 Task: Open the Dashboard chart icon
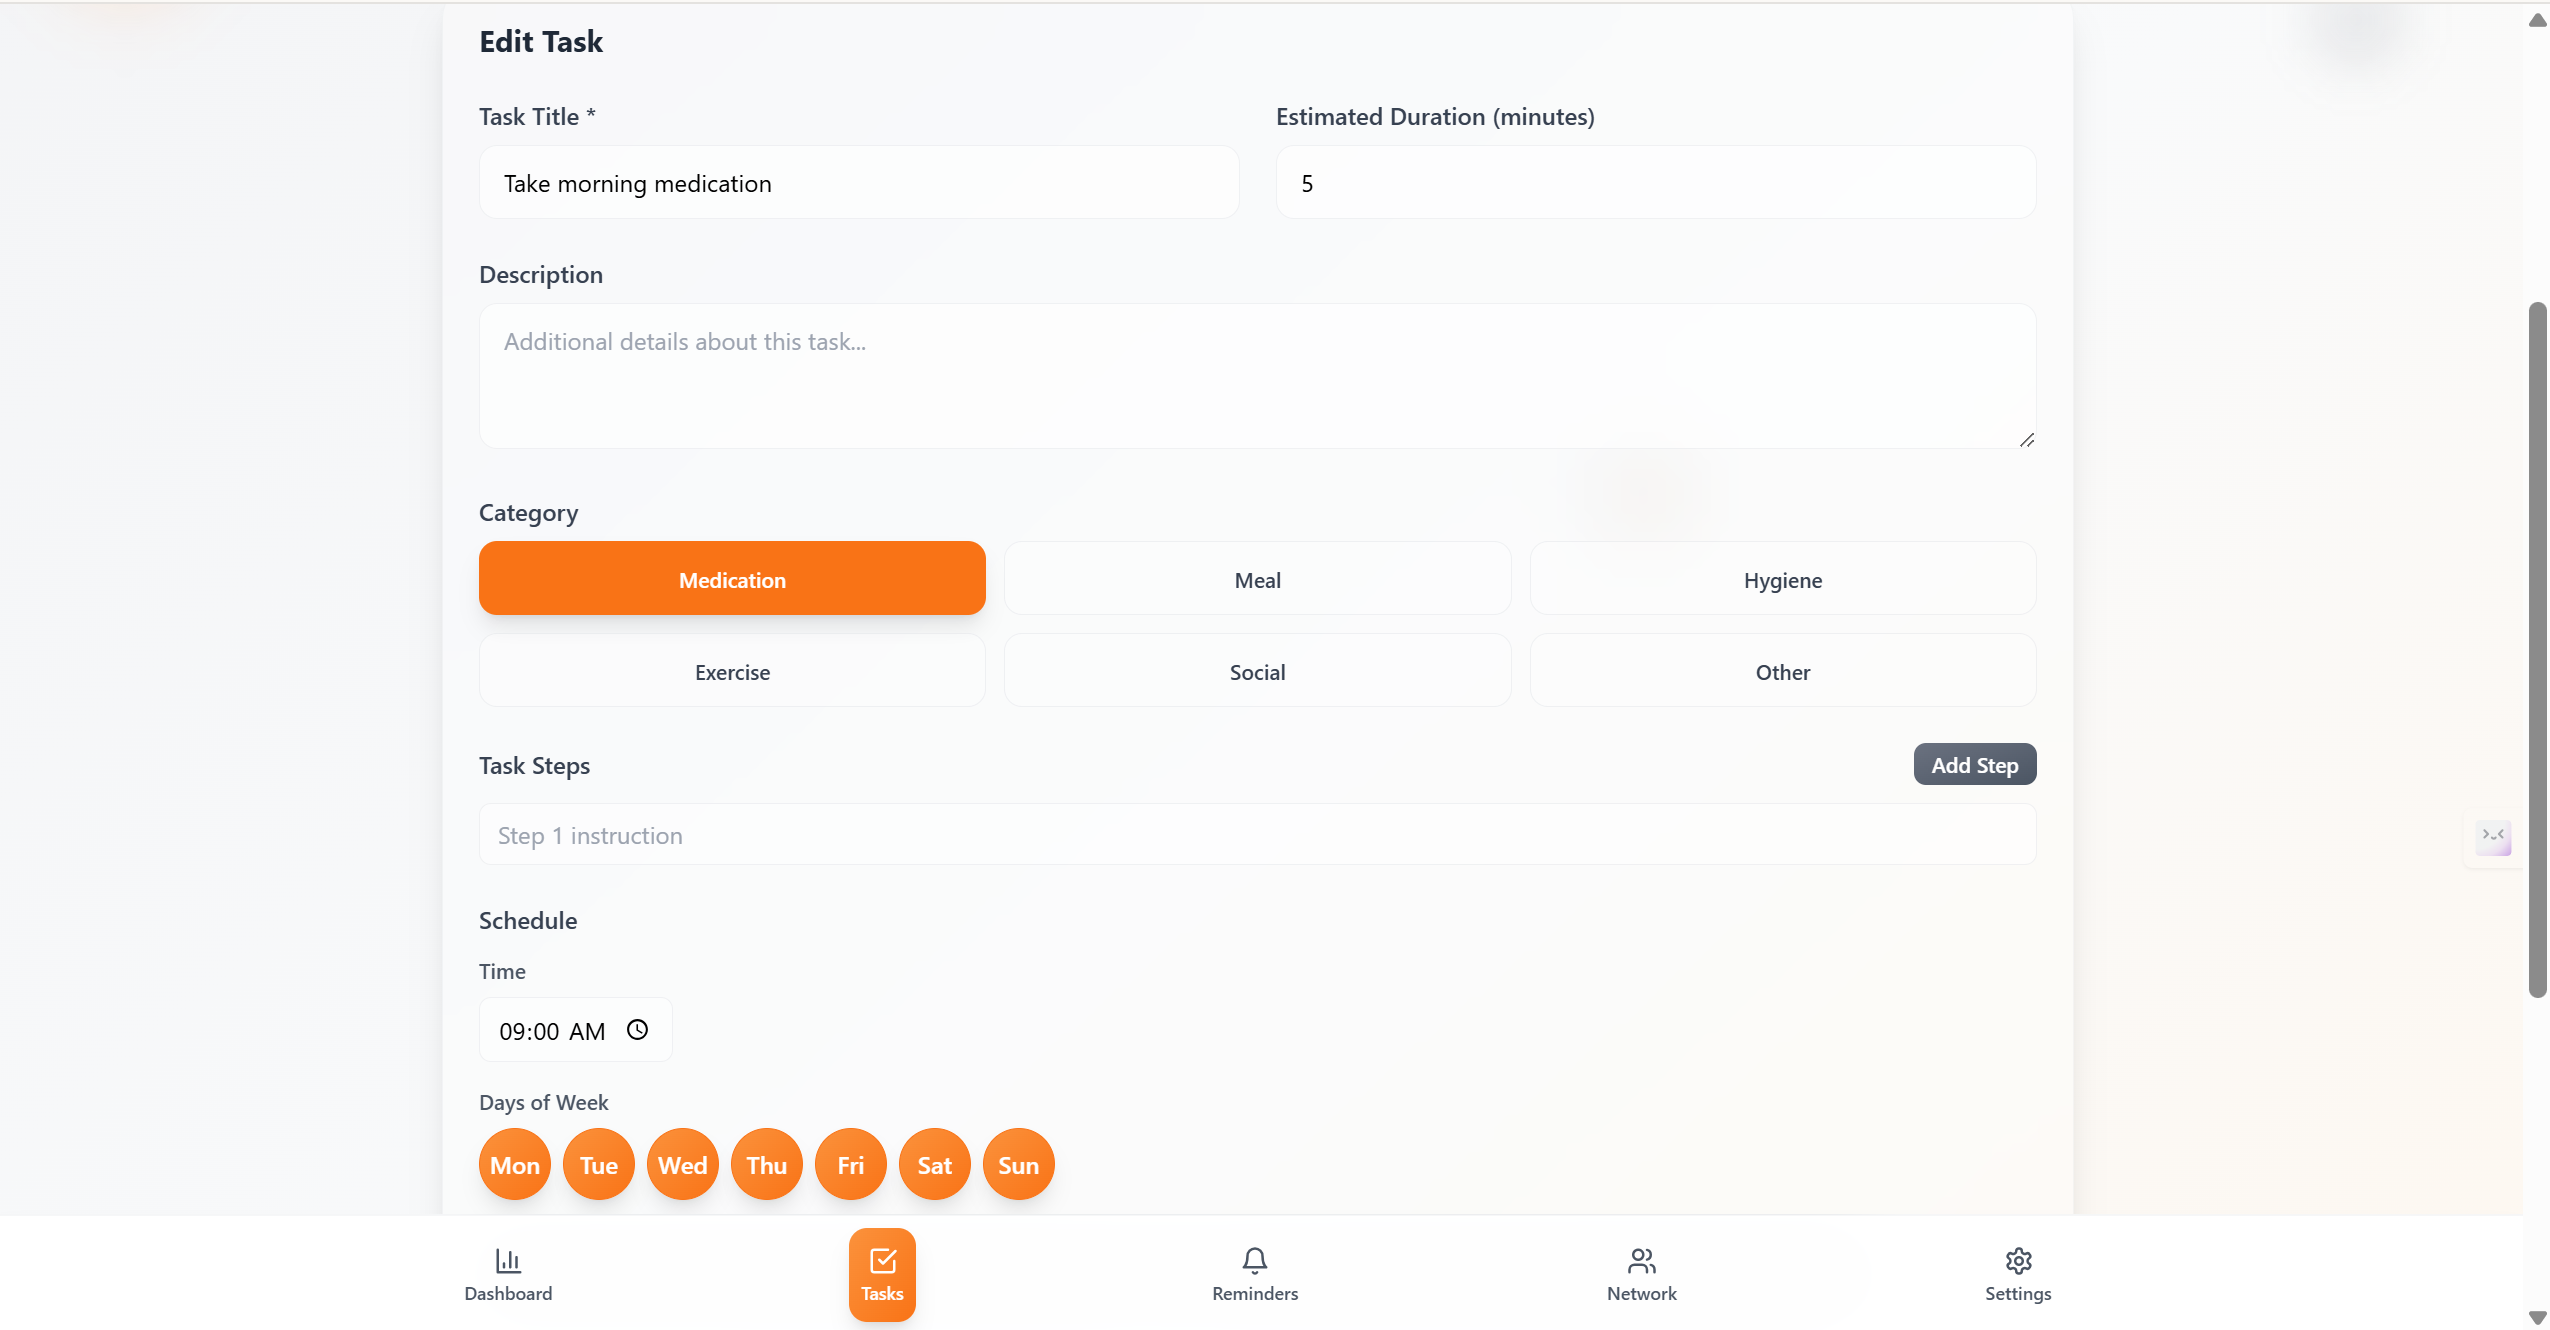pos(508,1260)
